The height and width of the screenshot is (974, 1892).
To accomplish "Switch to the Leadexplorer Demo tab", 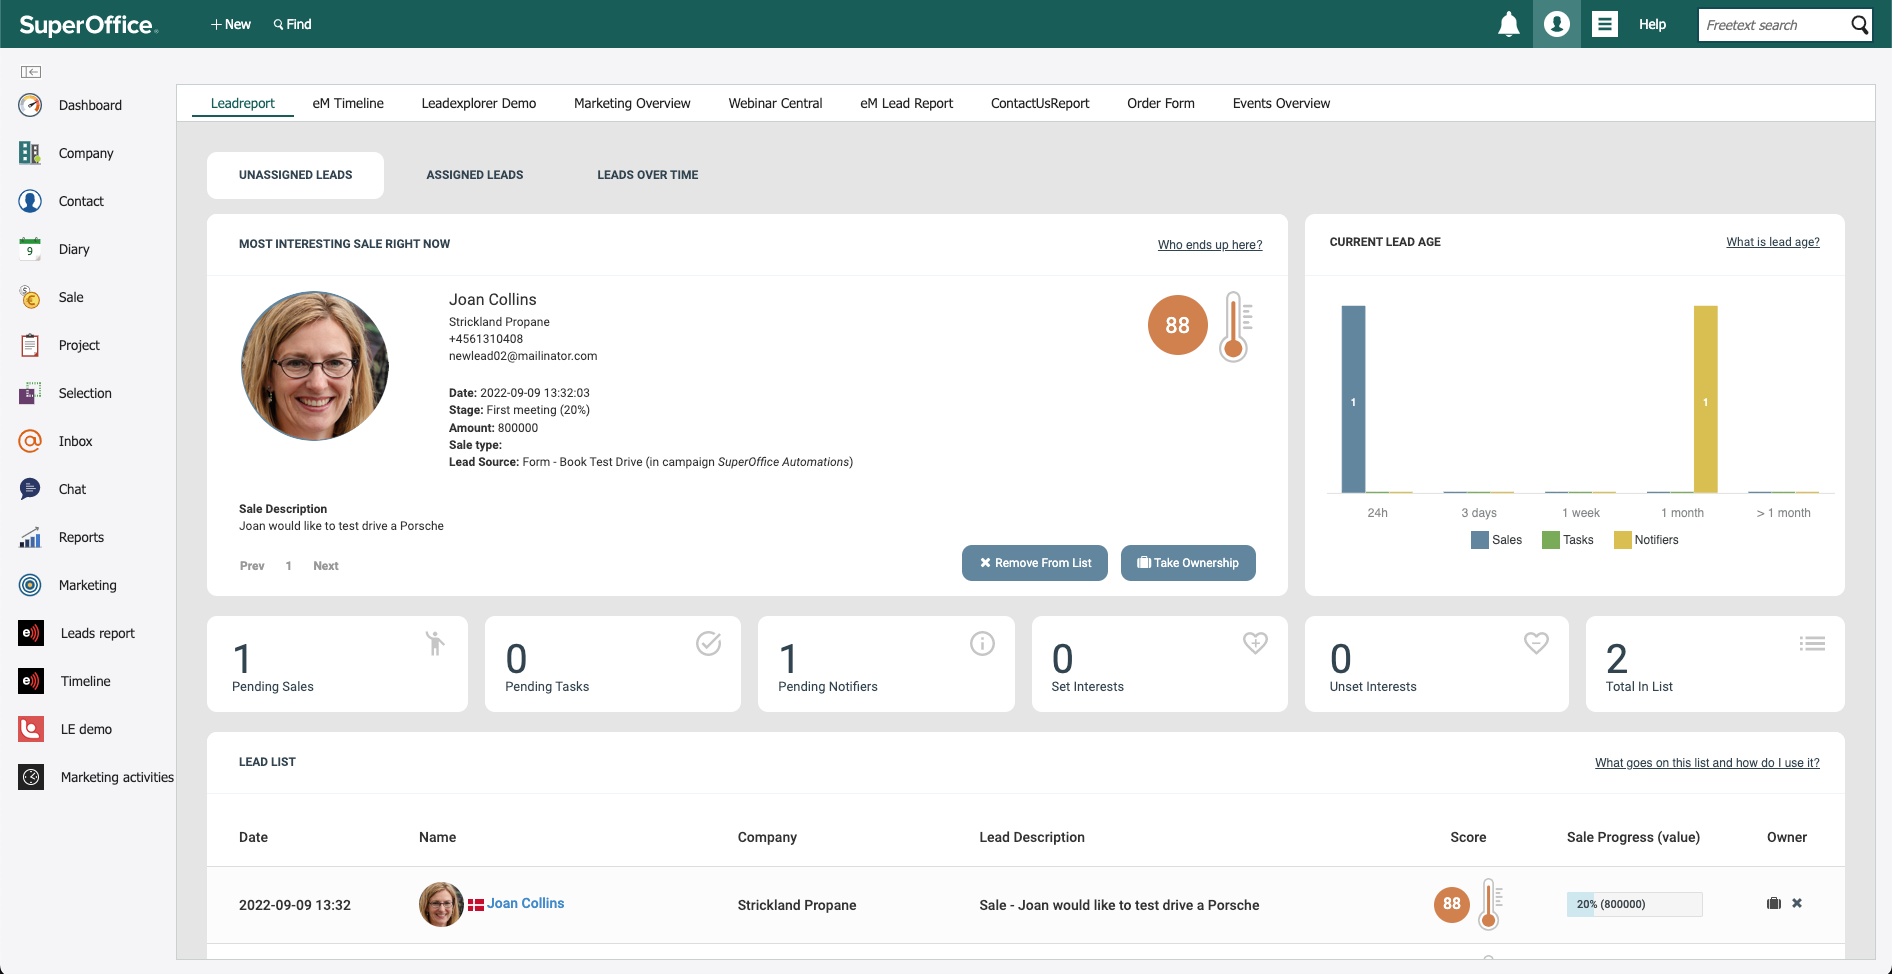I will [x=479, y=103].
